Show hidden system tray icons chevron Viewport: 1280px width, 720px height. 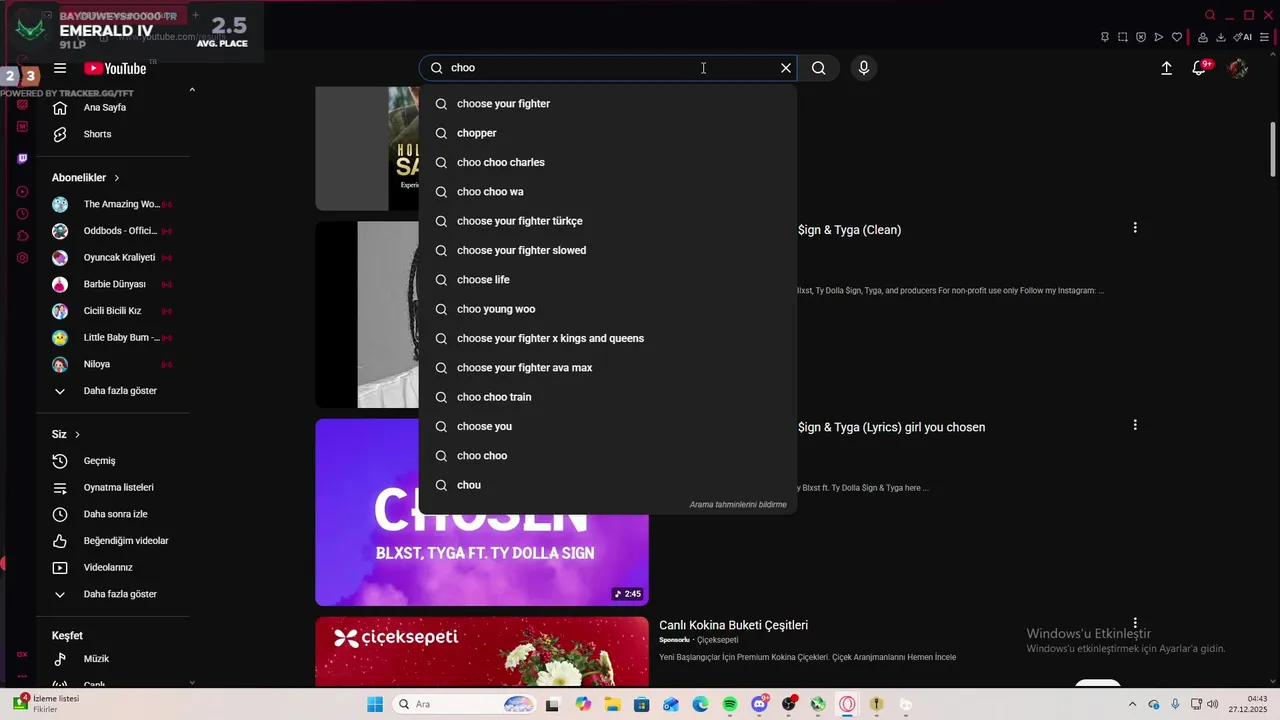(1132, 704)
